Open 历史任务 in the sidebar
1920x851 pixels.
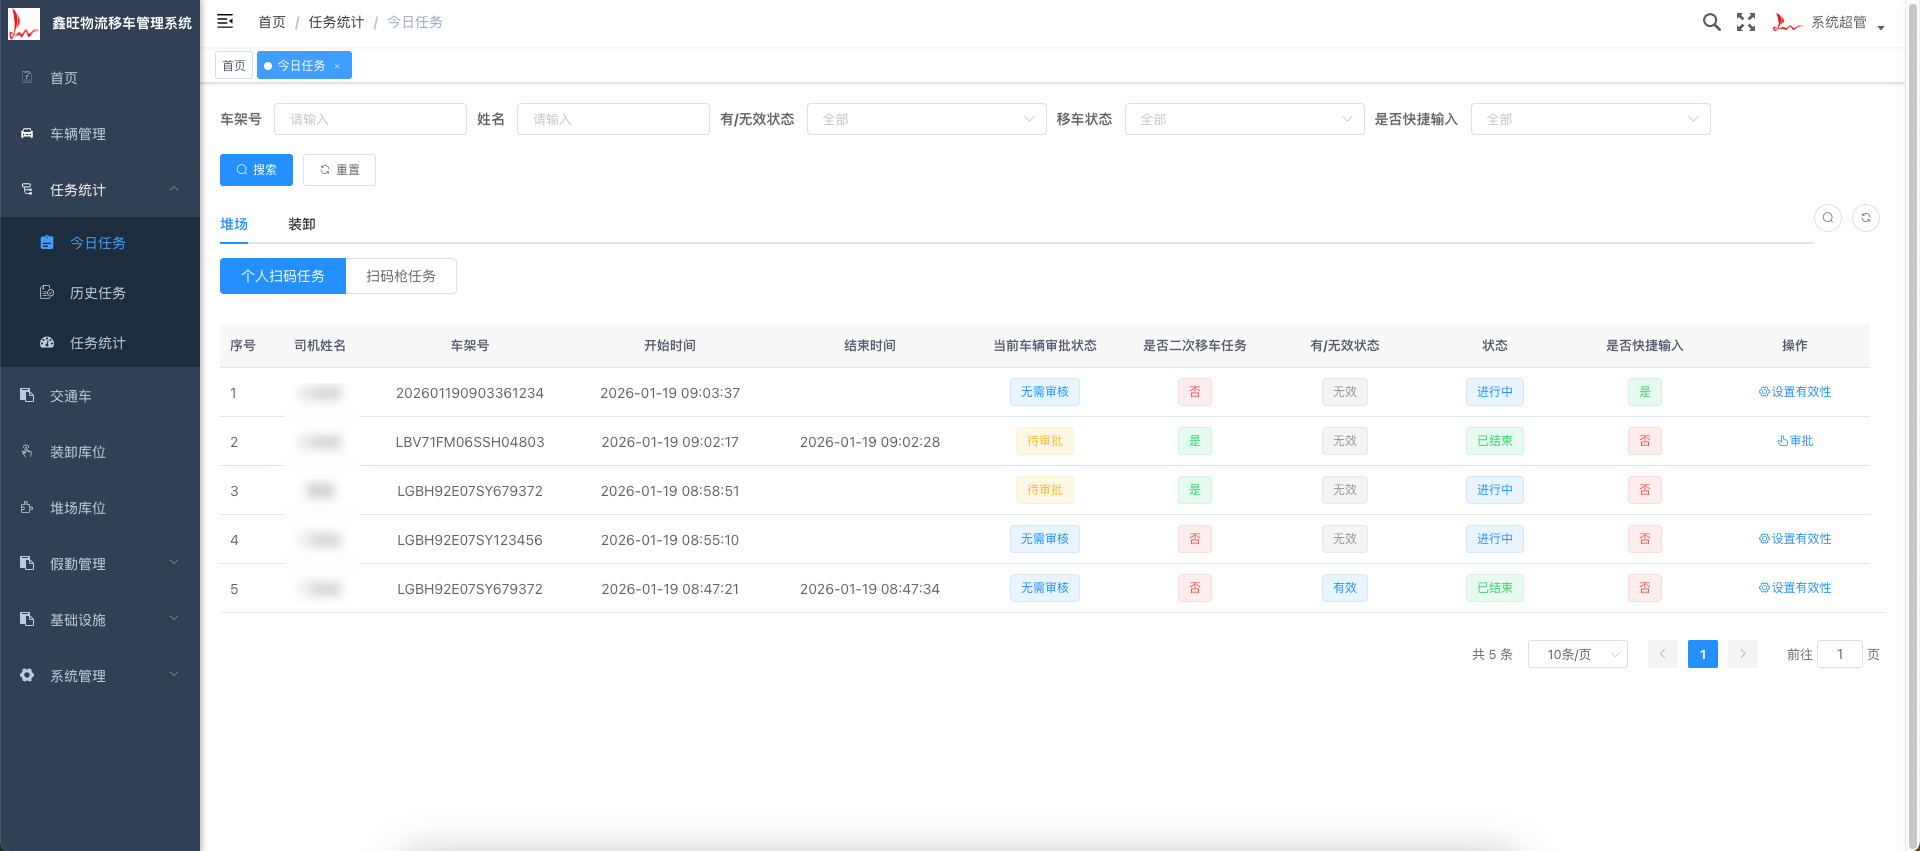(100, 292)
